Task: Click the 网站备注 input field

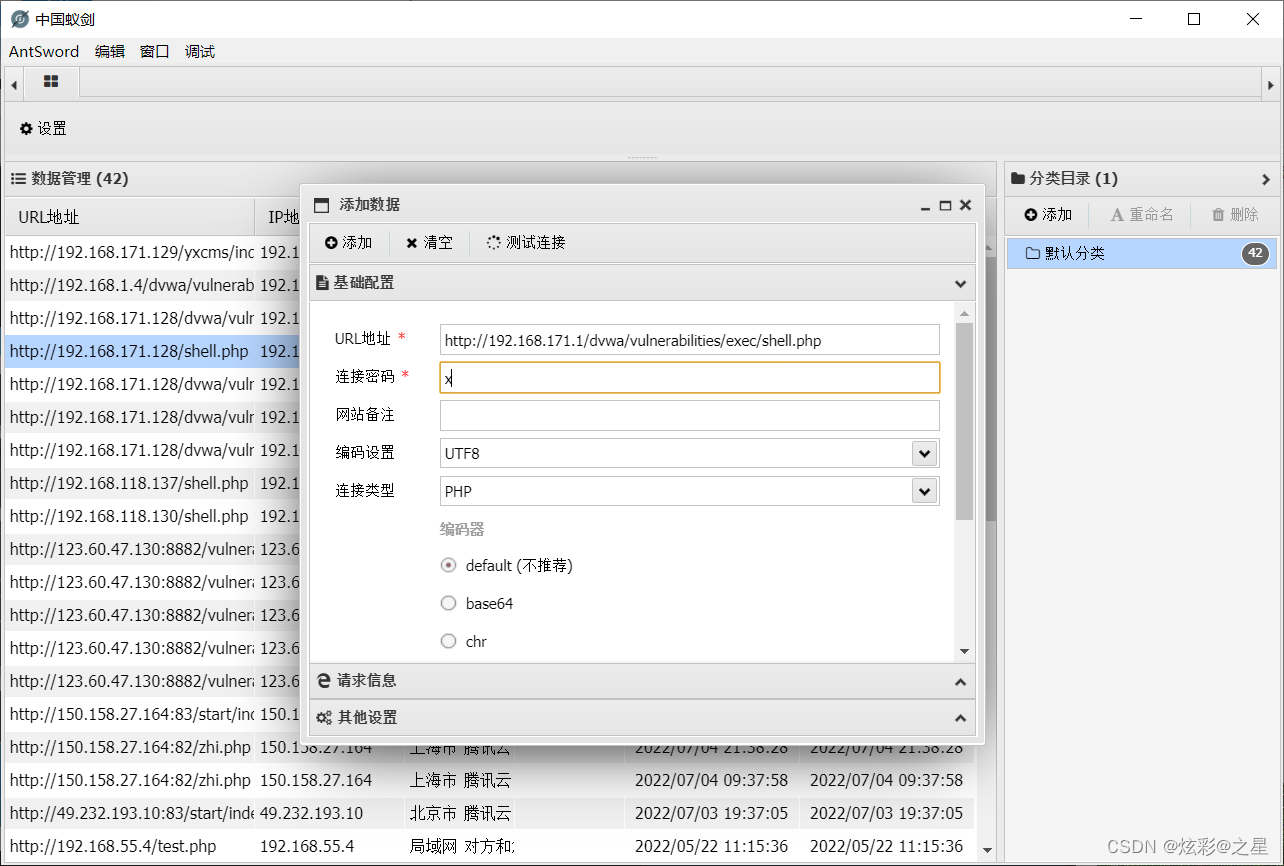Action: click(x=689, y=415)
